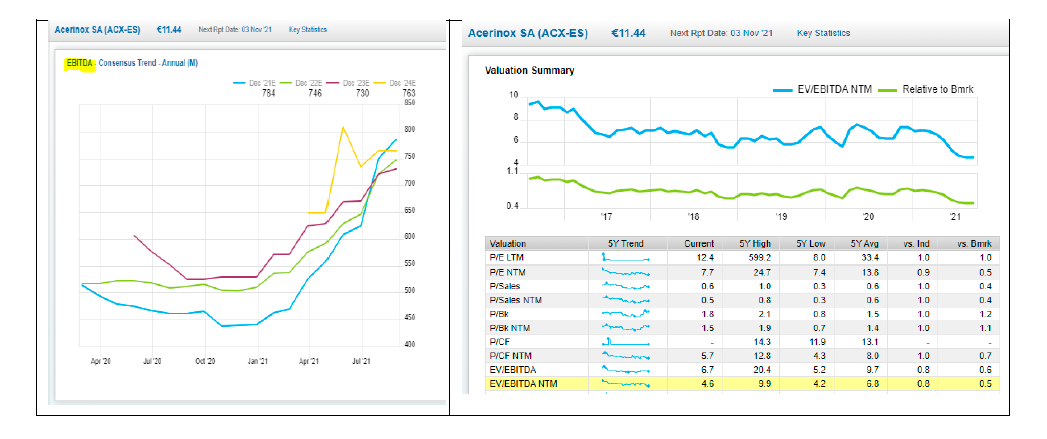The width and height of the screenshot is (1047, 439).
Task: Click the 763 consensus value
Action: pyautogui.click(x=409, y=94)
